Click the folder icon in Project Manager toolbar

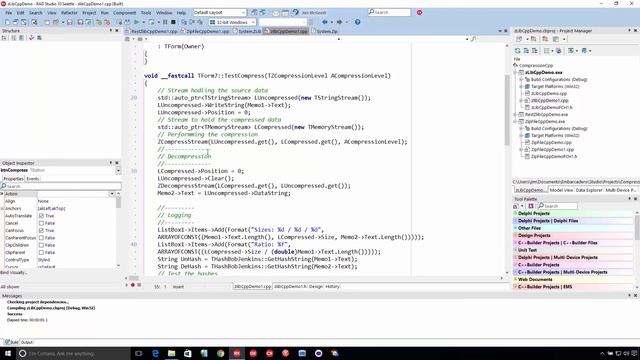point(545,39)
